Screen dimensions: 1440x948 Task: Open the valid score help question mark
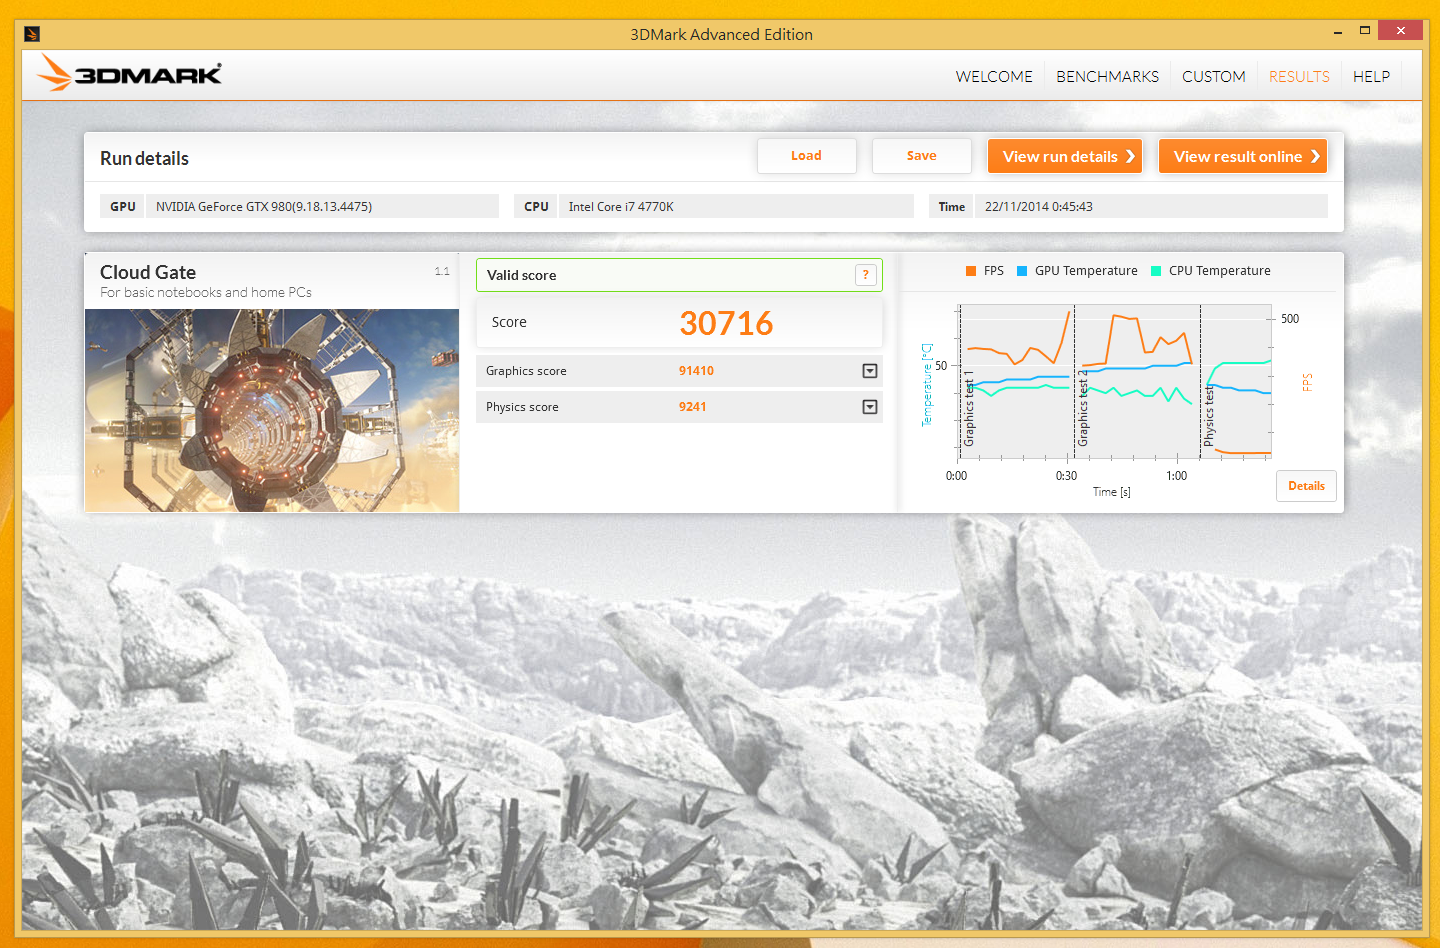pyautogui.click(x=866, y=275)
